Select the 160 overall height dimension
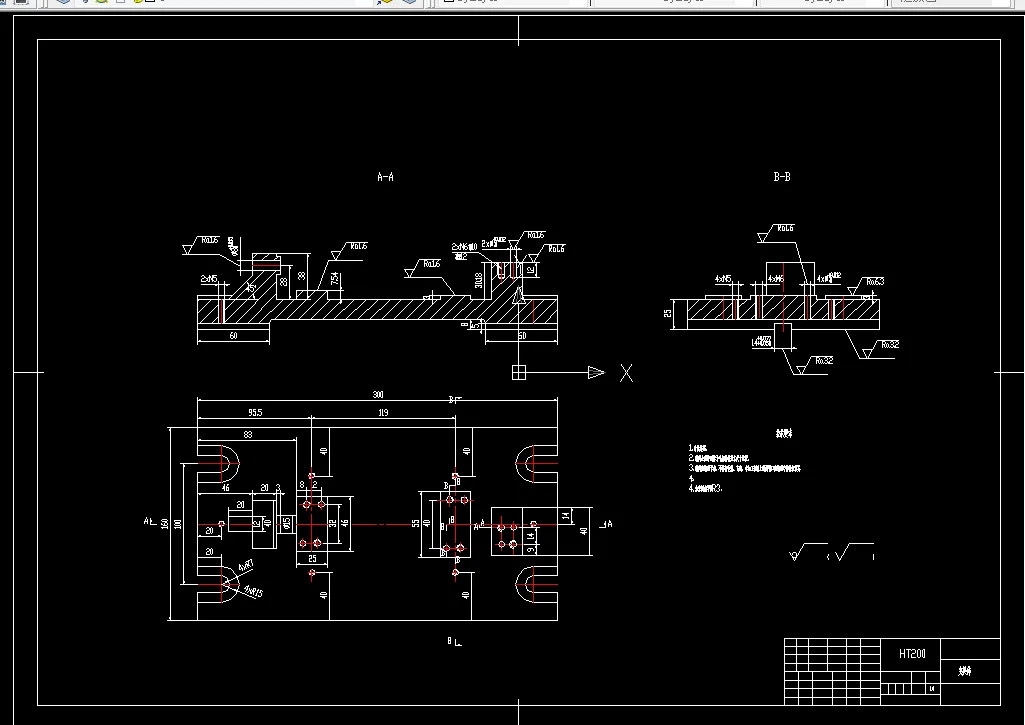Viewport: 1025px width, 725px height. coord(165,524)
